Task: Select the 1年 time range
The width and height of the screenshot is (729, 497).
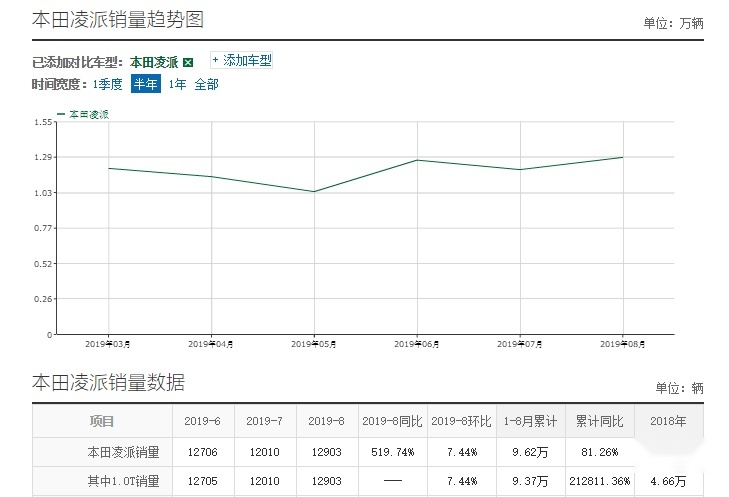Action: pos(178,85)
